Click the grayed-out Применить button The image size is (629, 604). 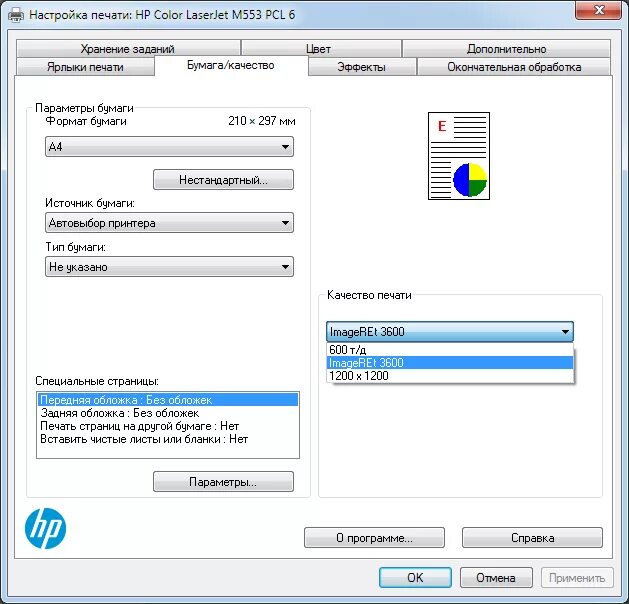[577, 578]
